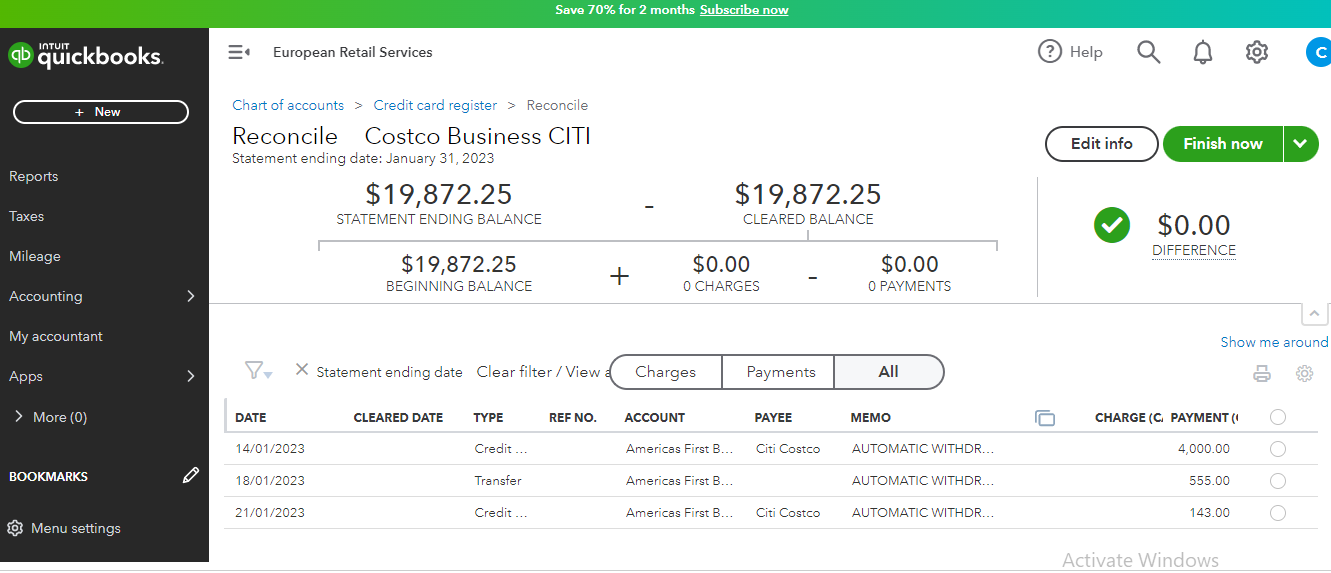1331x573 pixels.
Task: Click the 555.00 payment amount
Action: [1209, 481]
